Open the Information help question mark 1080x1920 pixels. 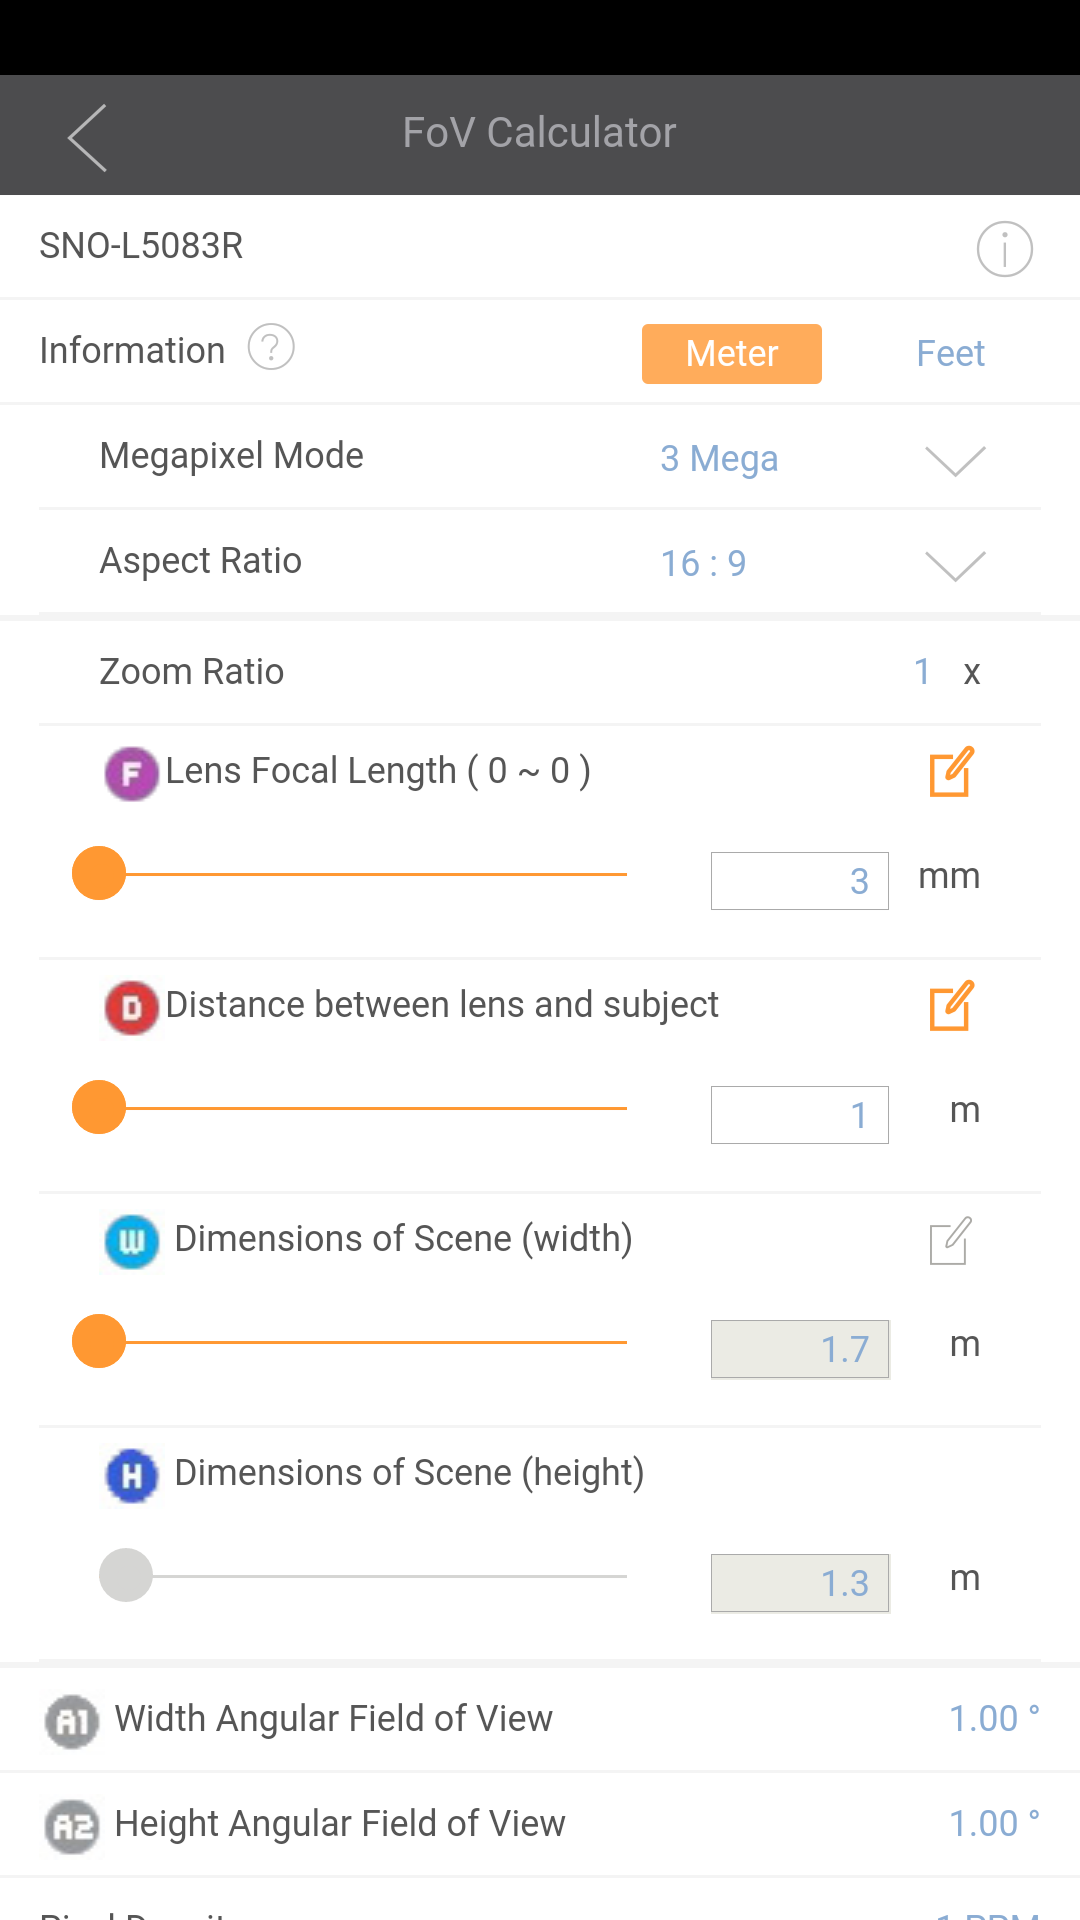(271, 348)
